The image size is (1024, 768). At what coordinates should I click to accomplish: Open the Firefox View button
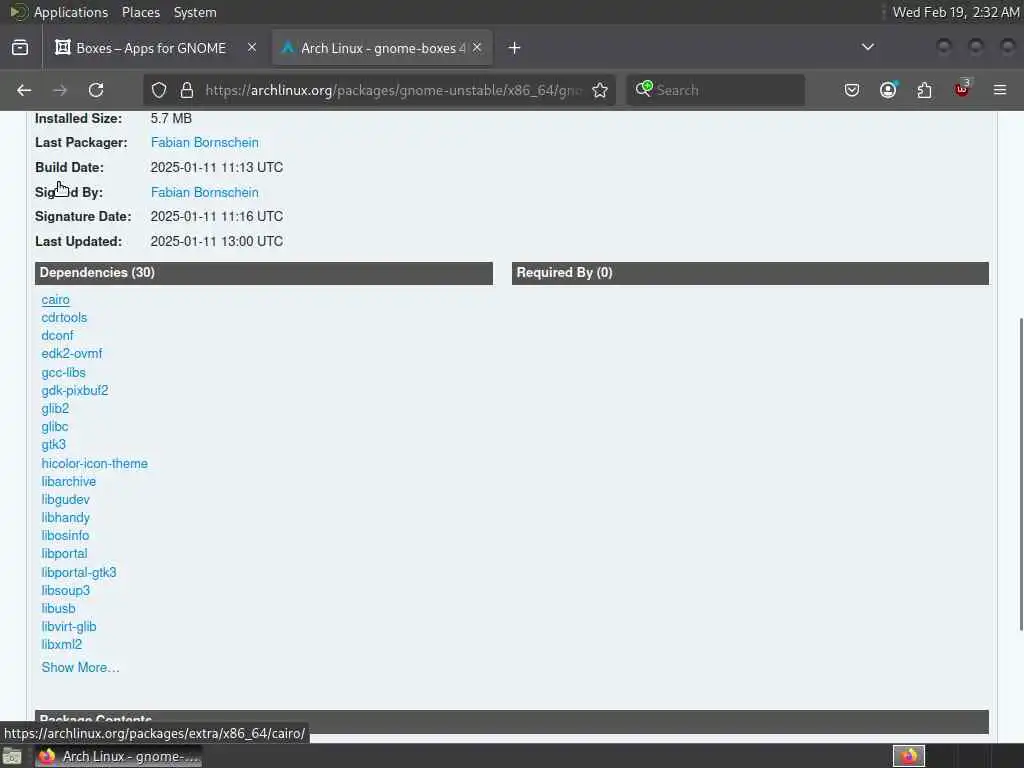click(20, 48)
